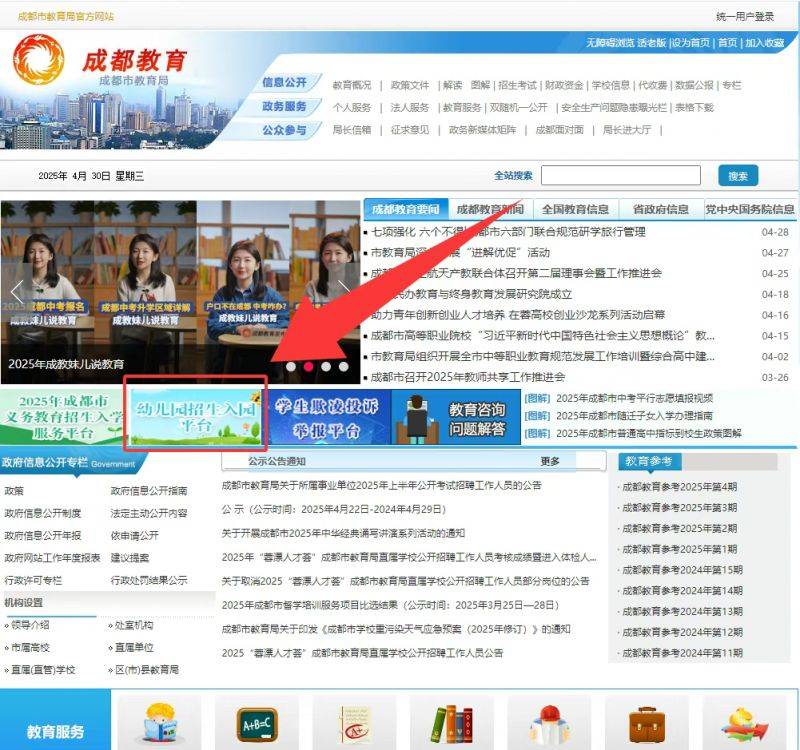Open 政府信息公开年报 link
Image resolution: width=800 pixels, height=750 pixels.
[x=43, y=536]
